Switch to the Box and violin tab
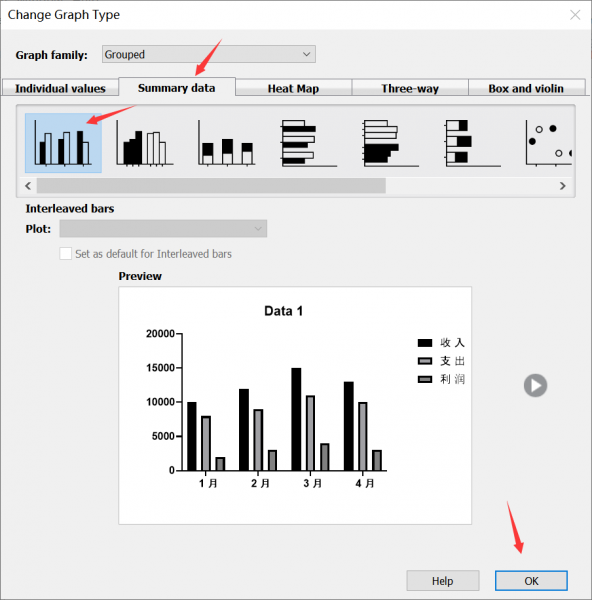The width and height of the screenshot is (592, 600). tap(526, 88)
